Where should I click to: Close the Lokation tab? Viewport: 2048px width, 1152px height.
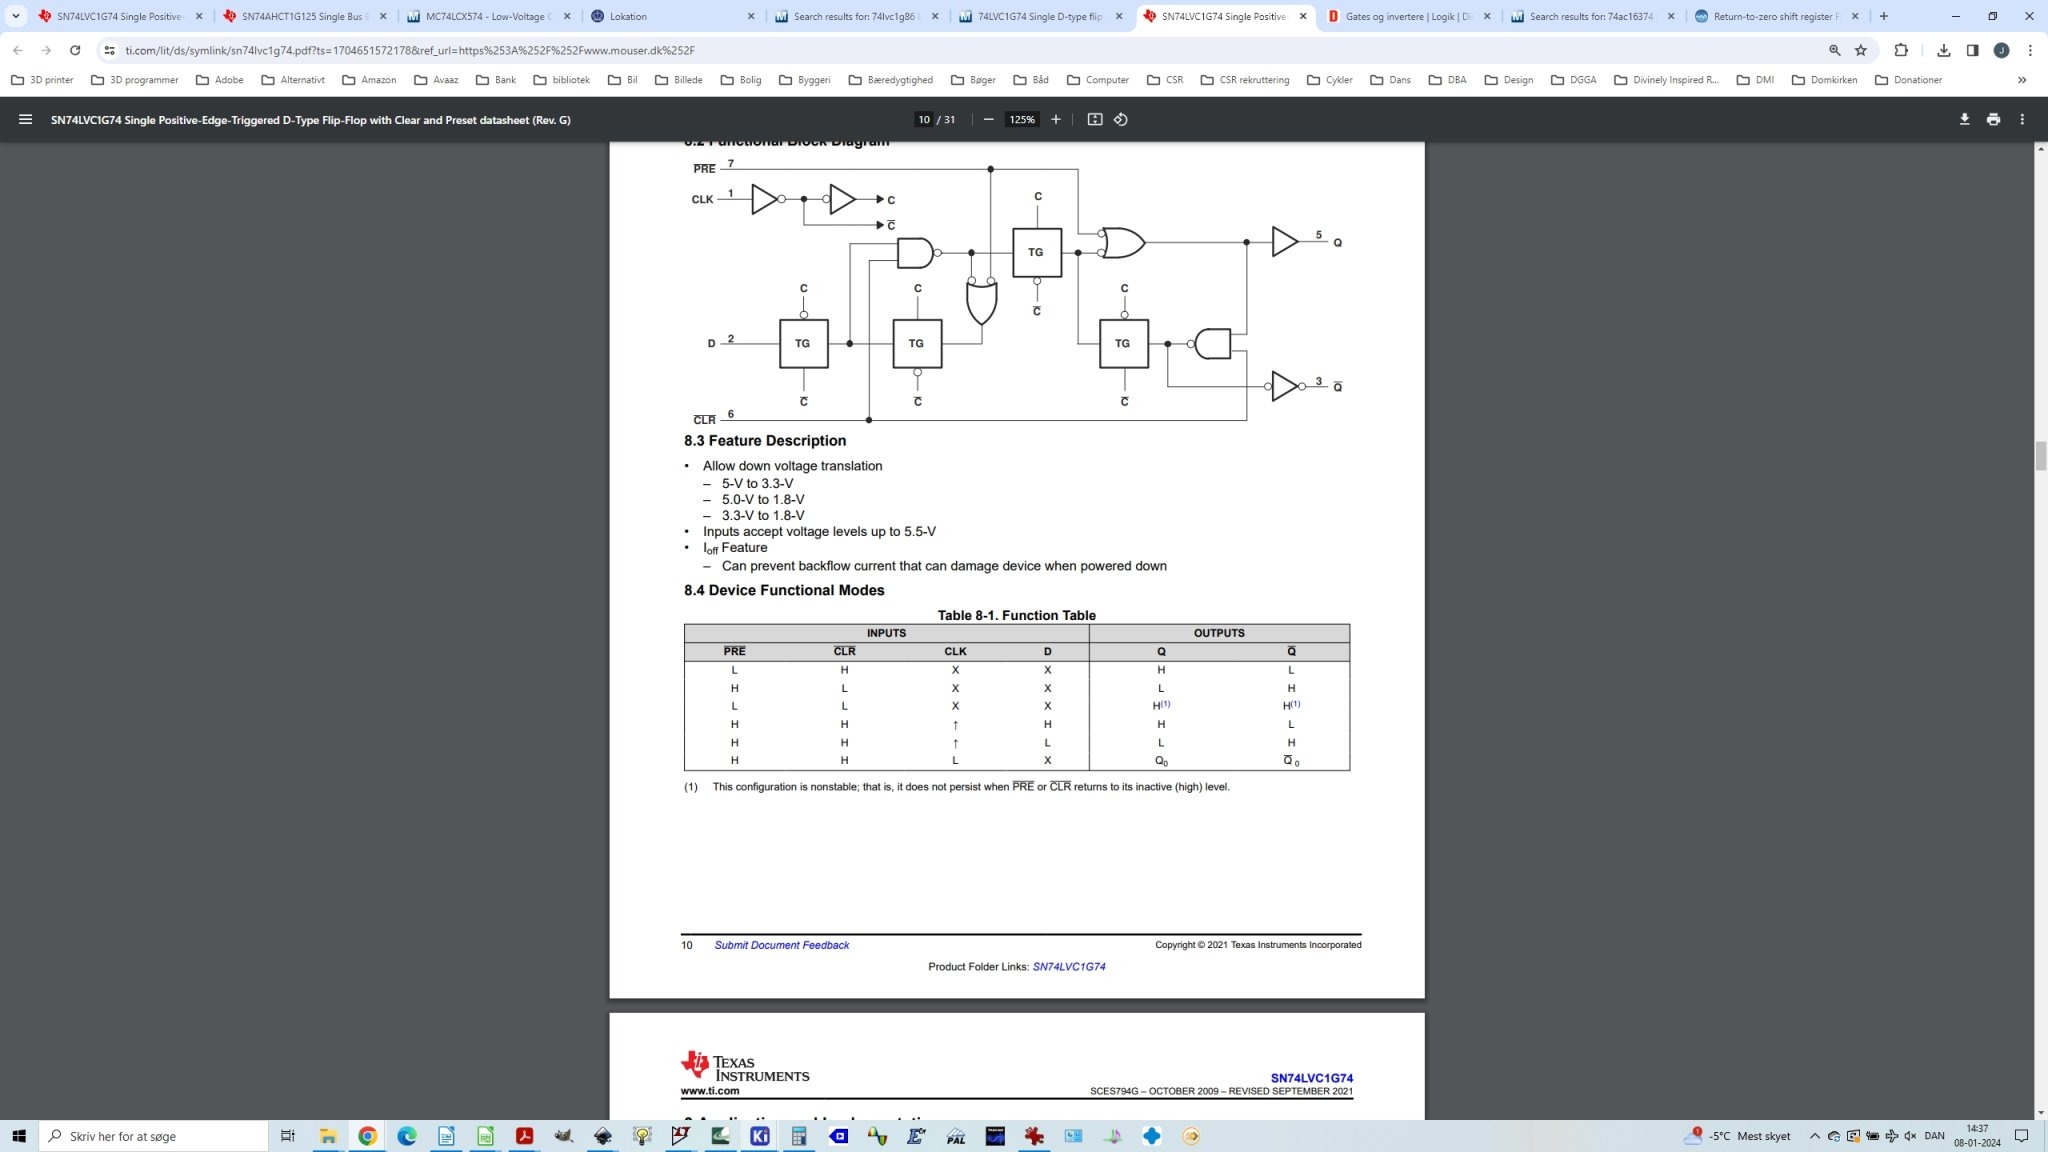click(751, 16)
